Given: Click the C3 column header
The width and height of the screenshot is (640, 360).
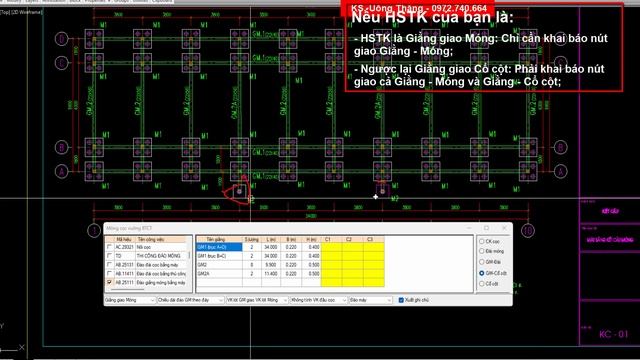Looking at the screenshot, I should (x=373, y=239).
